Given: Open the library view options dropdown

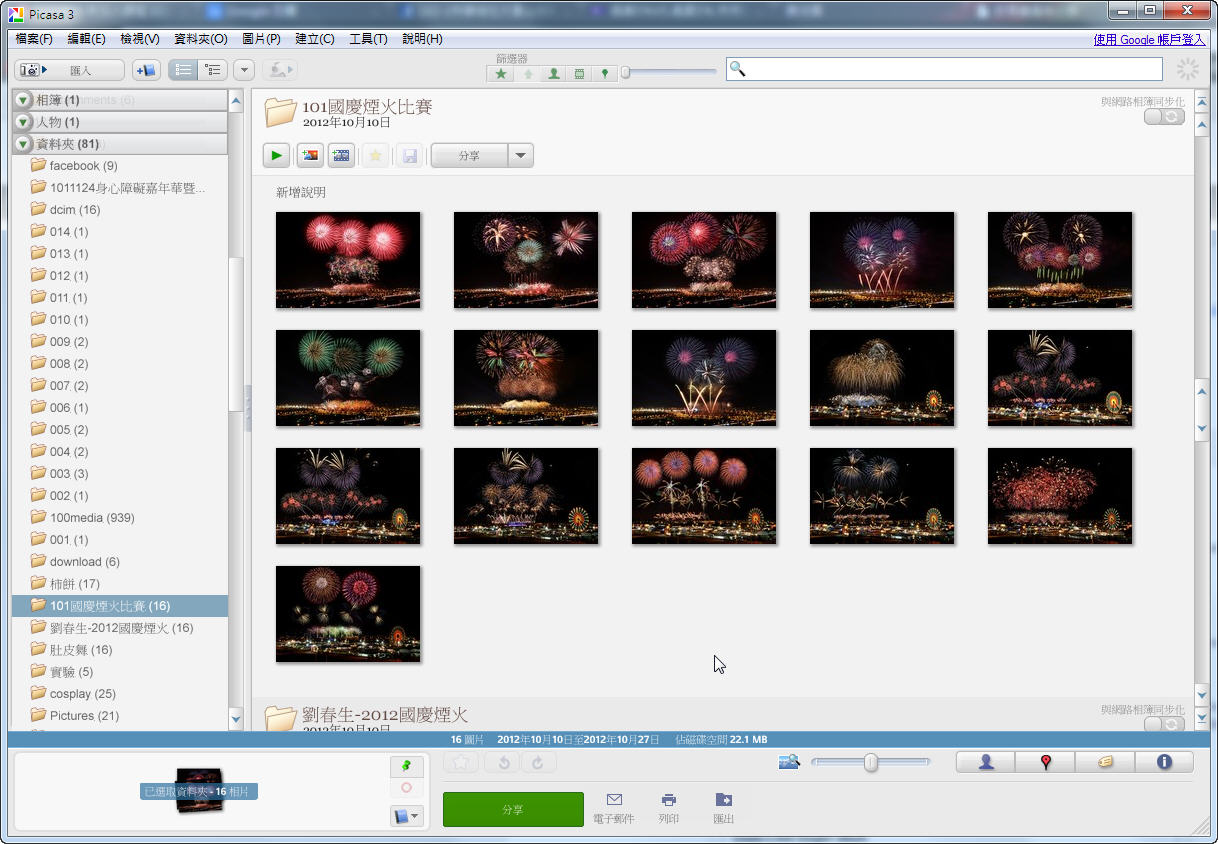Looking at the screenshot, I should click(244, 70).
